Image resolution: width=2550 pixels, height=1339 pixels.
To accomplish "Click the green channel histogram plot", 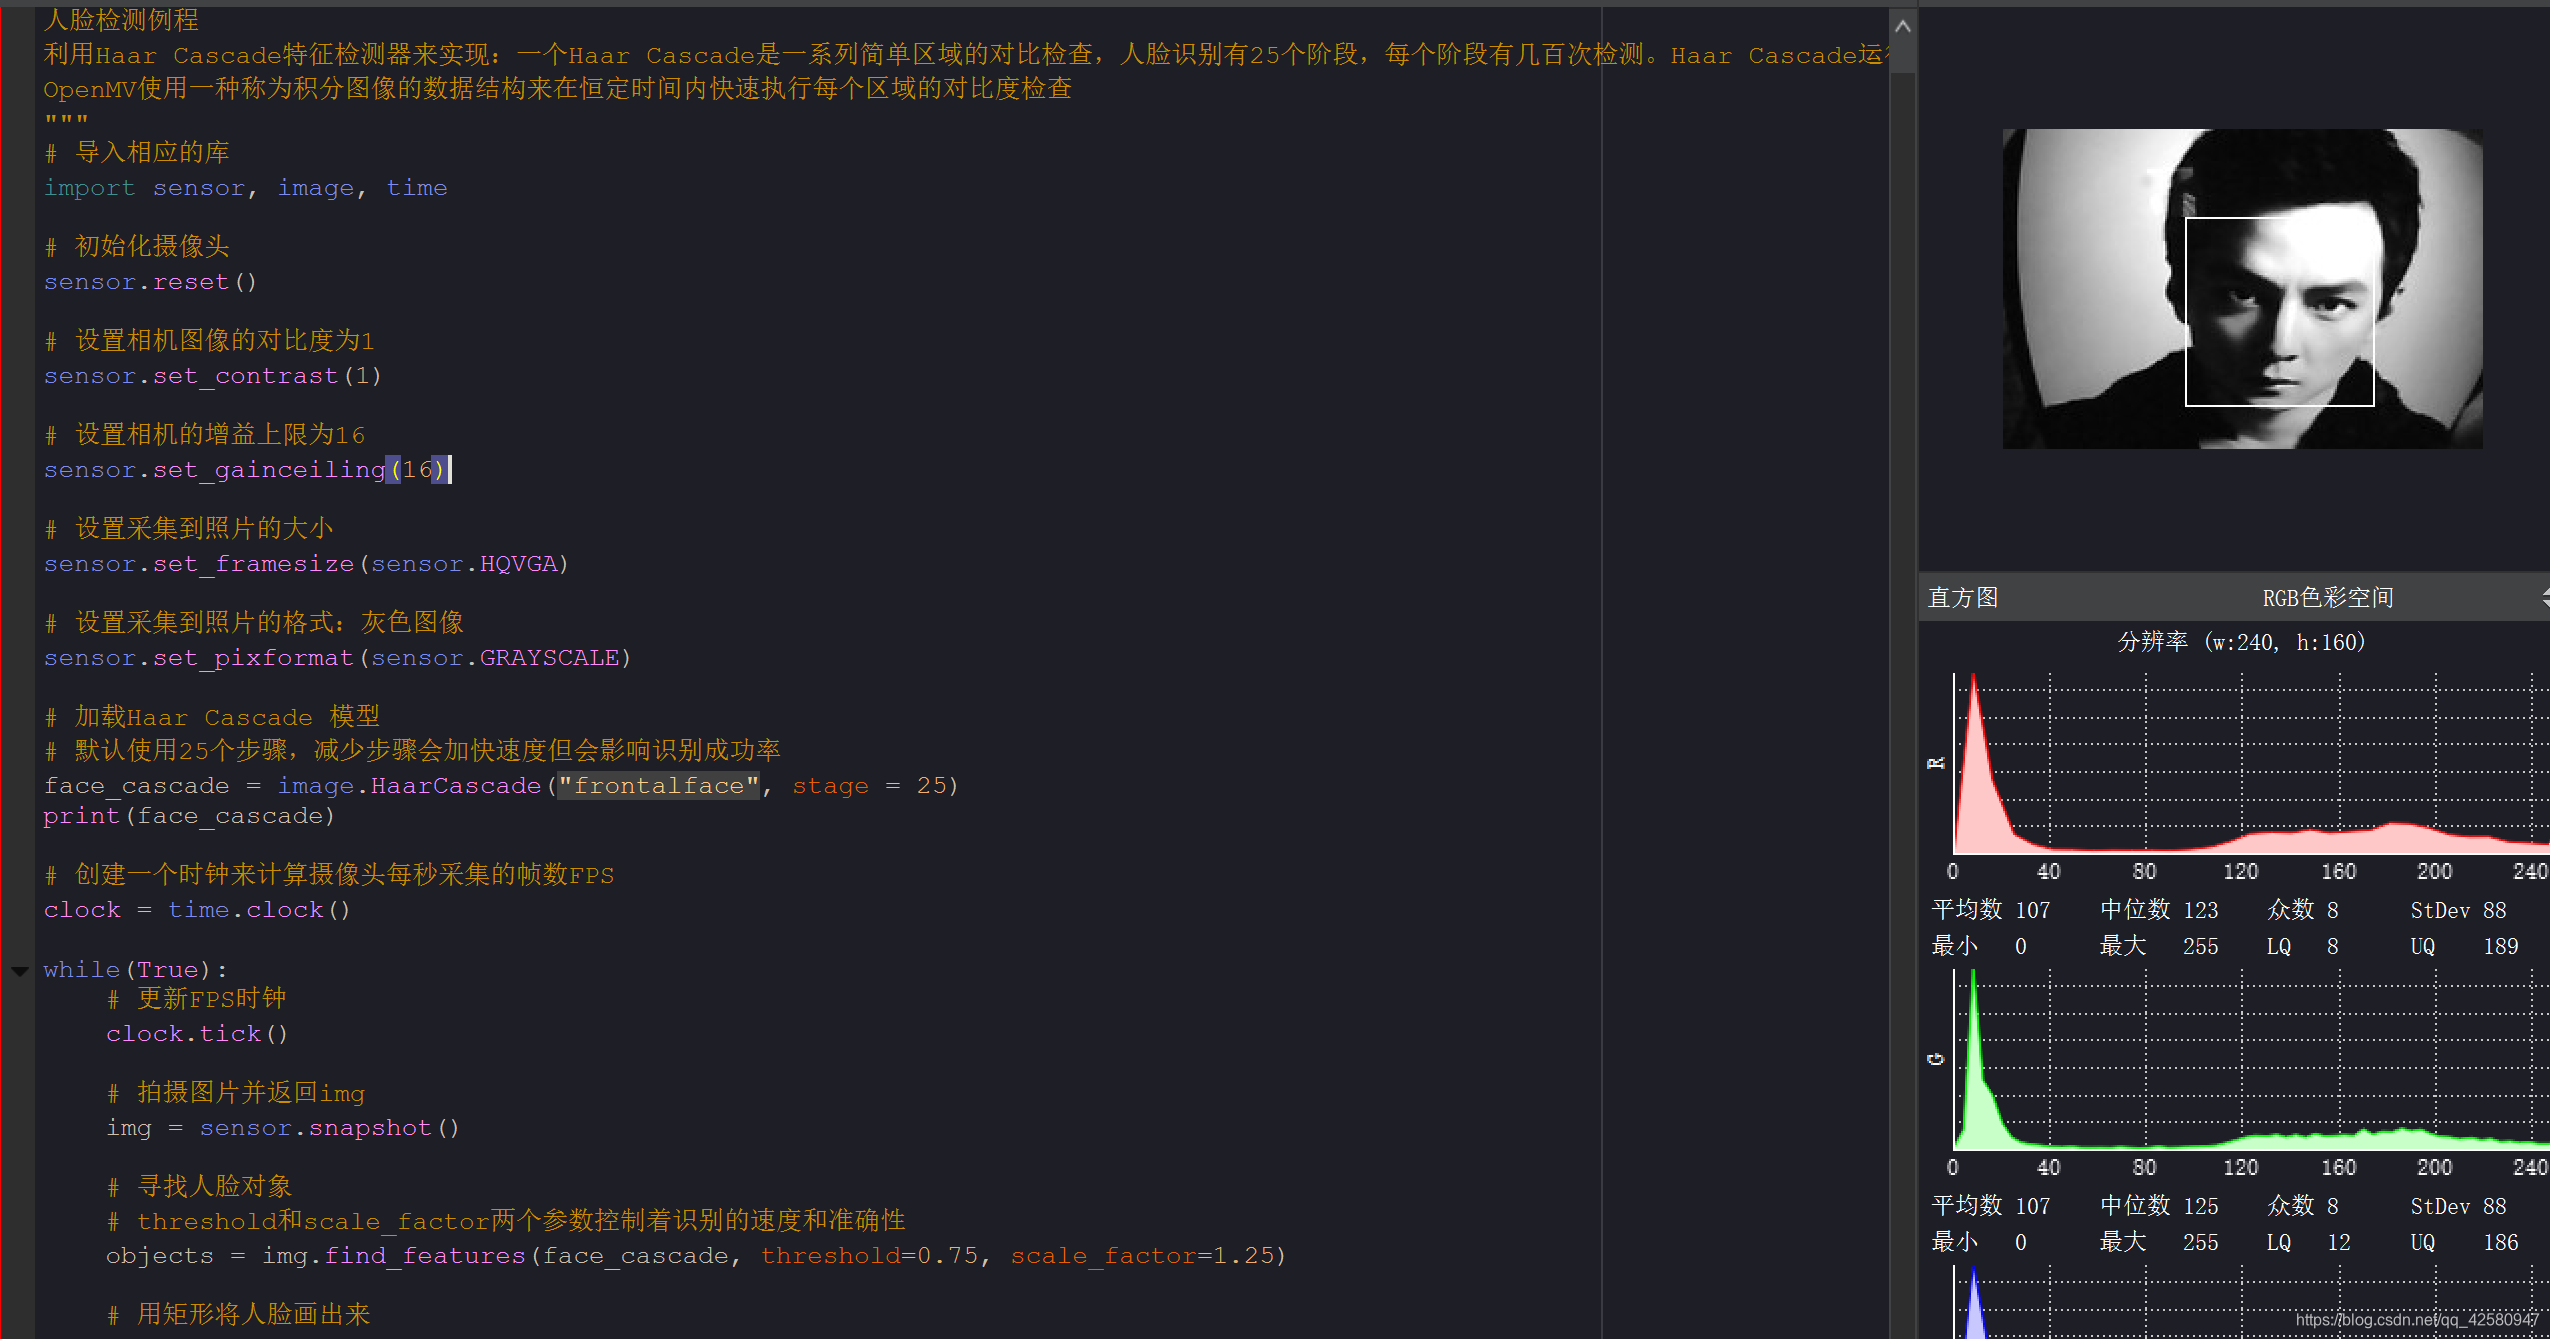I will point(2250,1060).
